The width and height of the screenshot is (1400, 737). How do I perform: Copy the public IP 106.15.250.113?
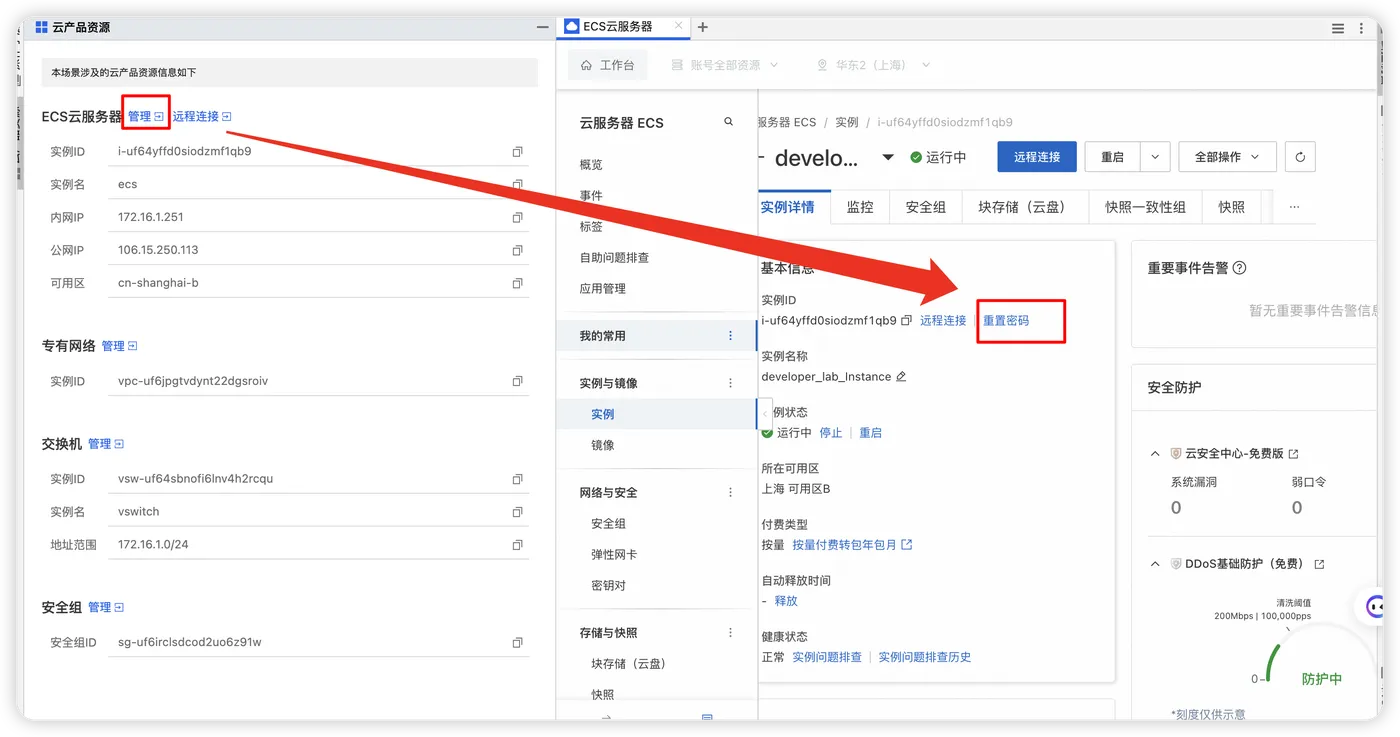[518, 251]
